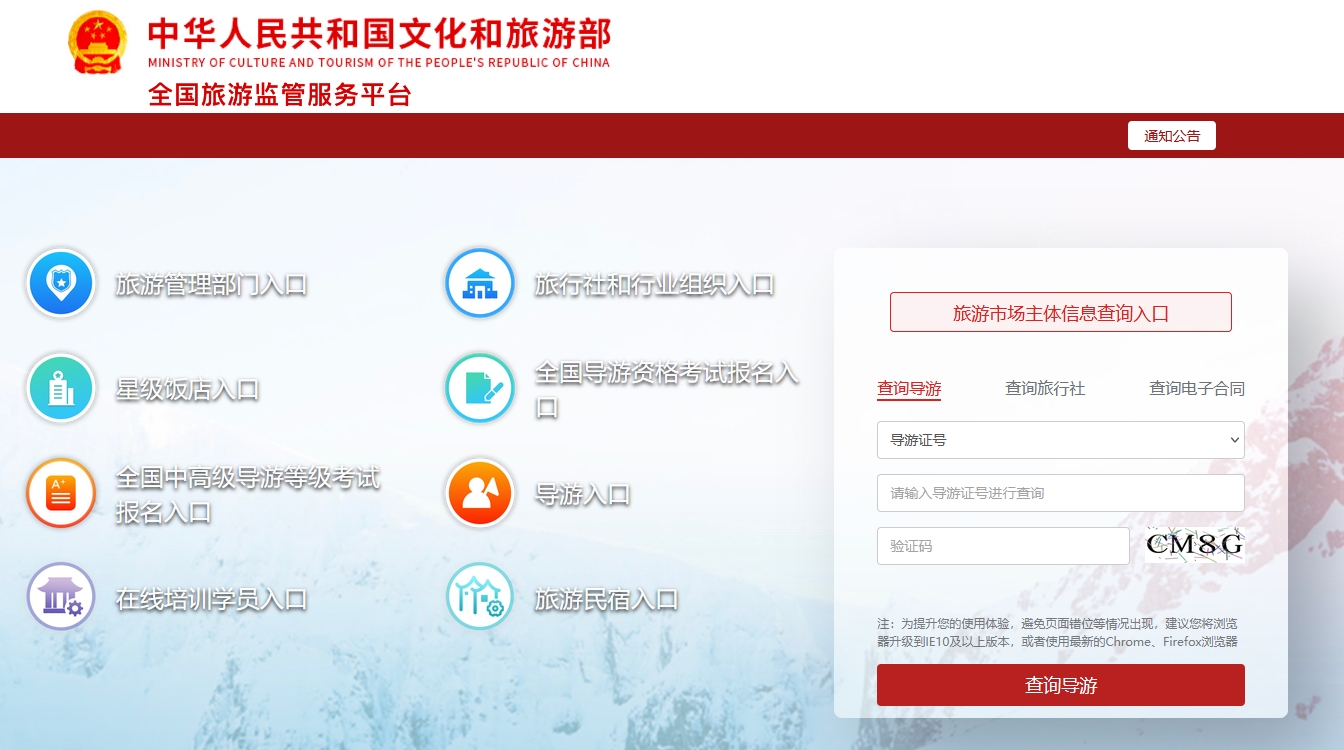Viewport: 1344px width, 750px height.
Task: Click the red 查询导游 submit button
Action: point(1061,685)
